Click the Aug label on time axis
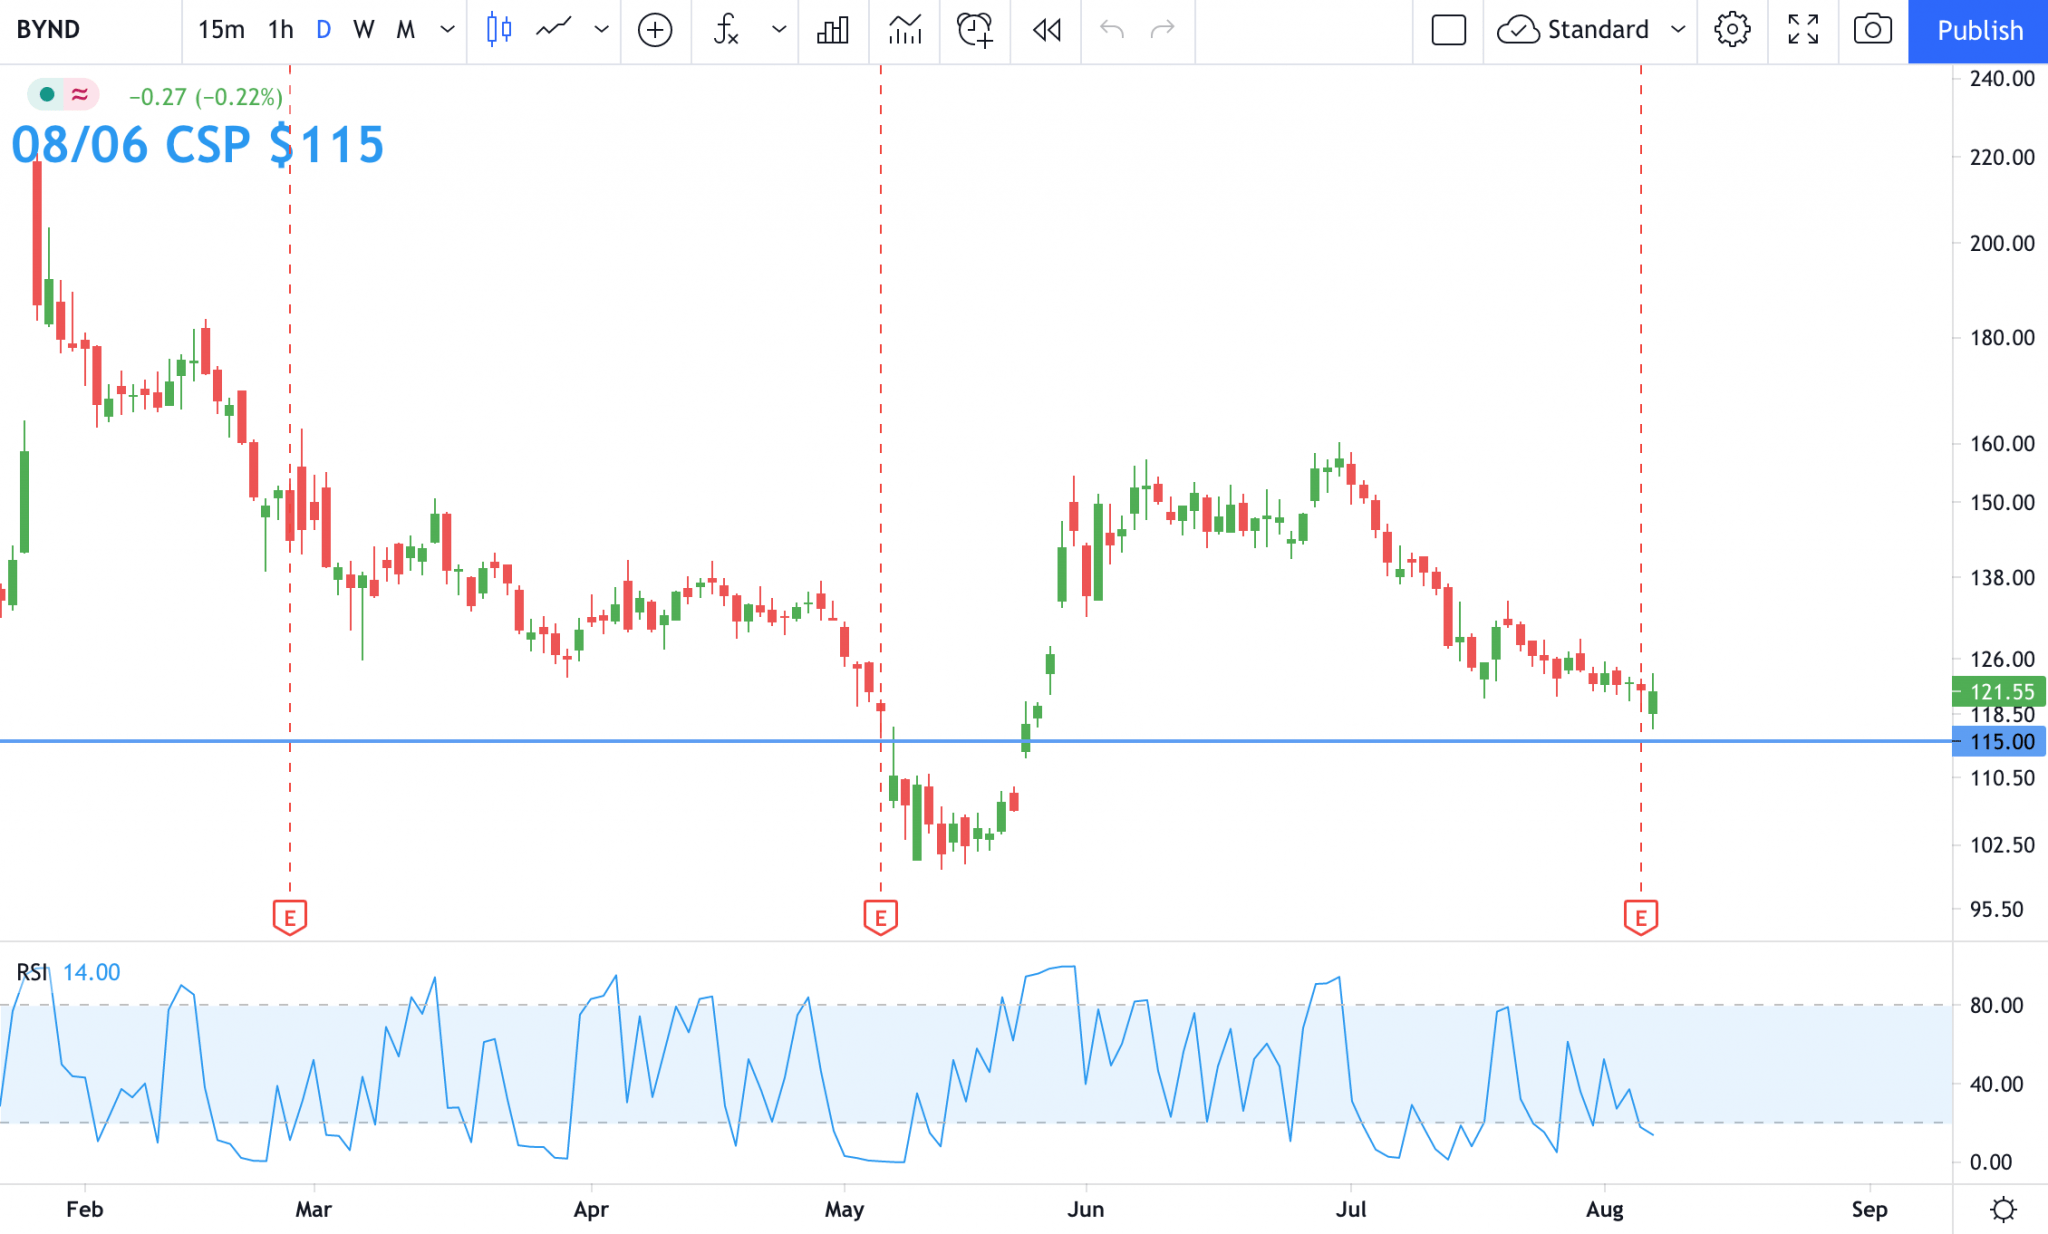This screenshot has height=1234, width=2048. (1605, 1210)
